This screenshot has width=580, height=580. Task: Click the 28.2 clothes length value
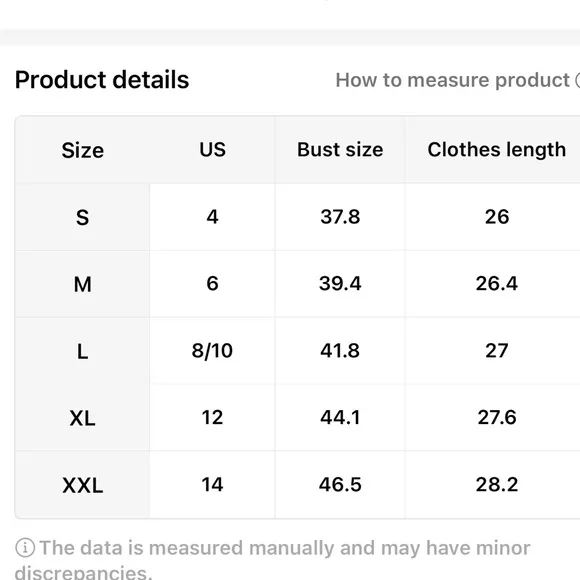[496, 484]
